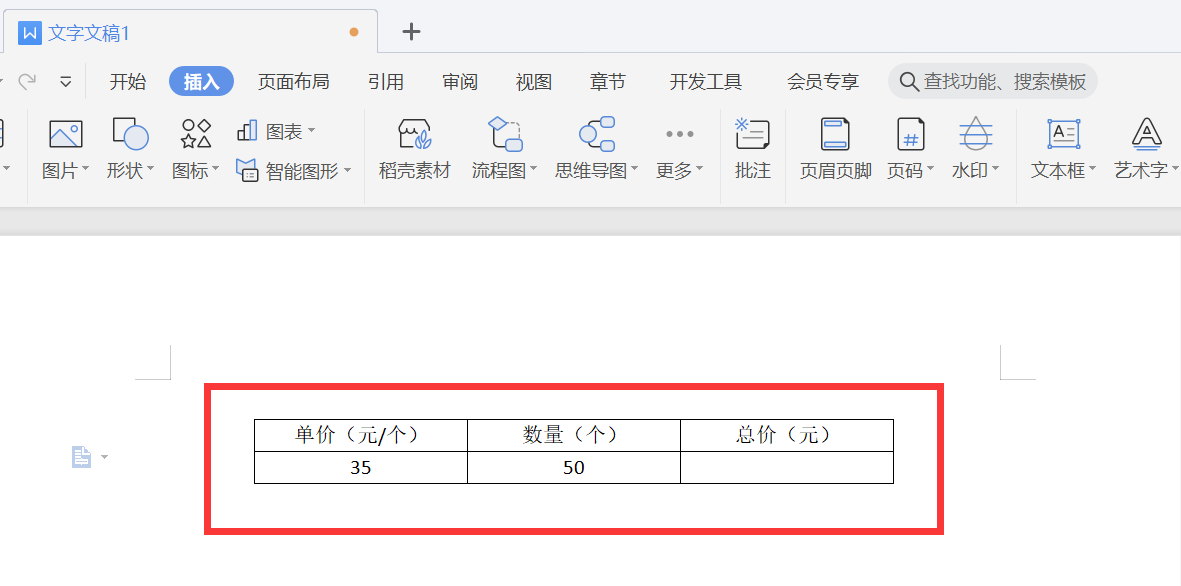Image resolution: width=1181 pixels, height=586 pixels.
Task: Open the 审阅 review tab
Action: point(459,81)
